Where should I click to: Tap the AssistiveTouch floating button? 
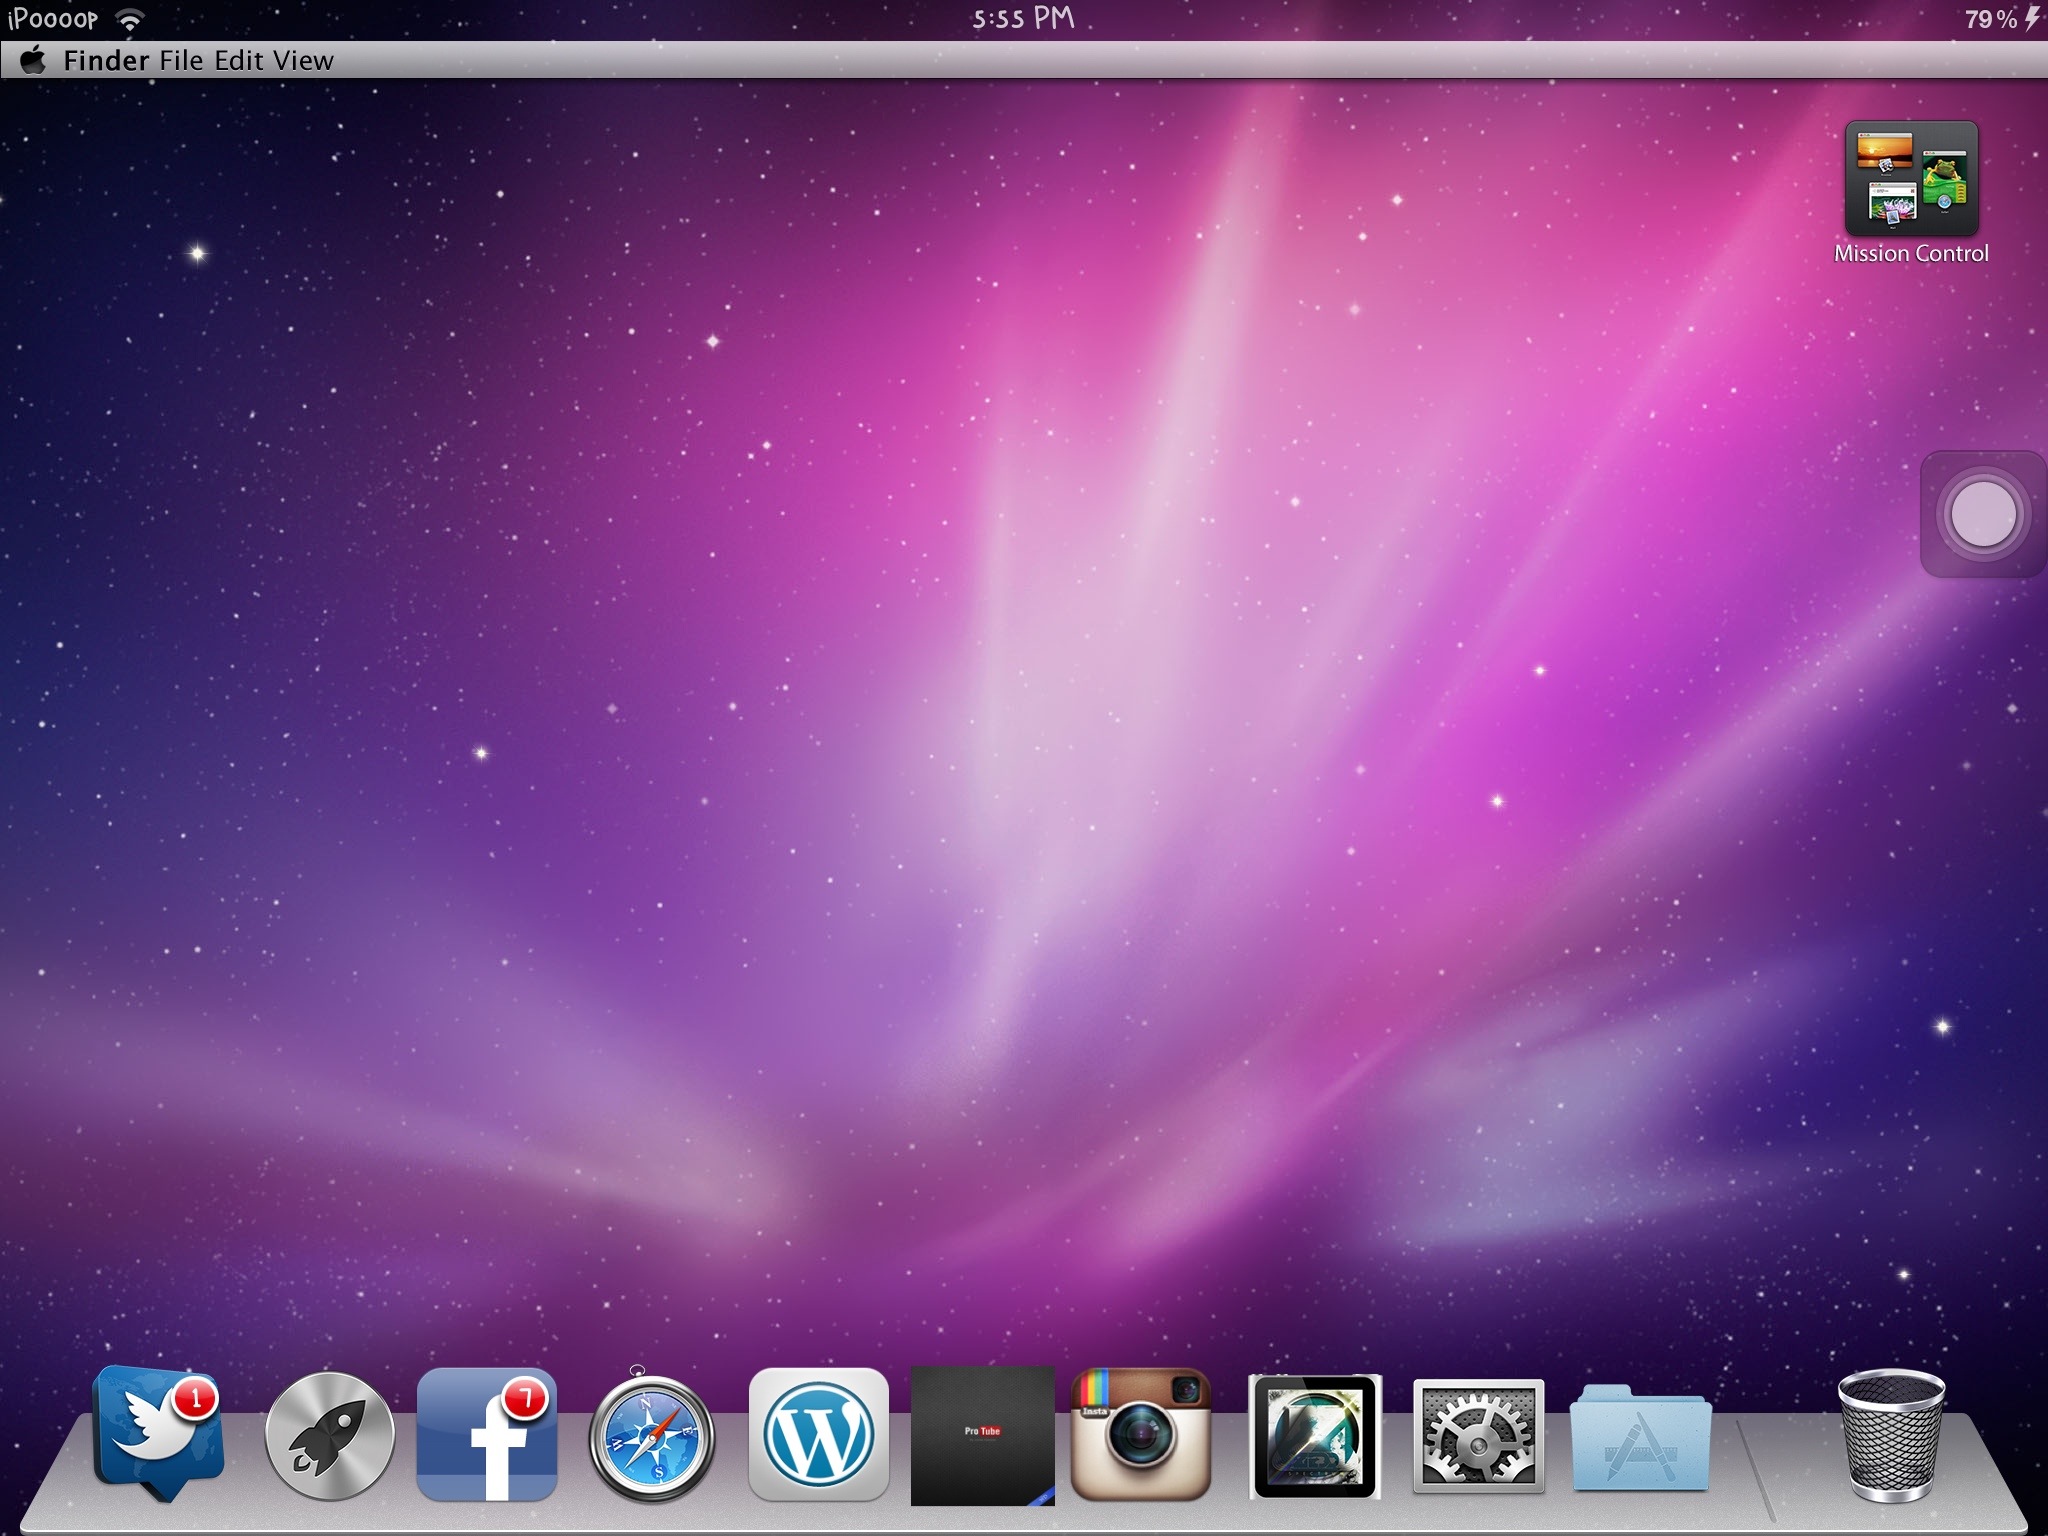[x=1982, y=514]
